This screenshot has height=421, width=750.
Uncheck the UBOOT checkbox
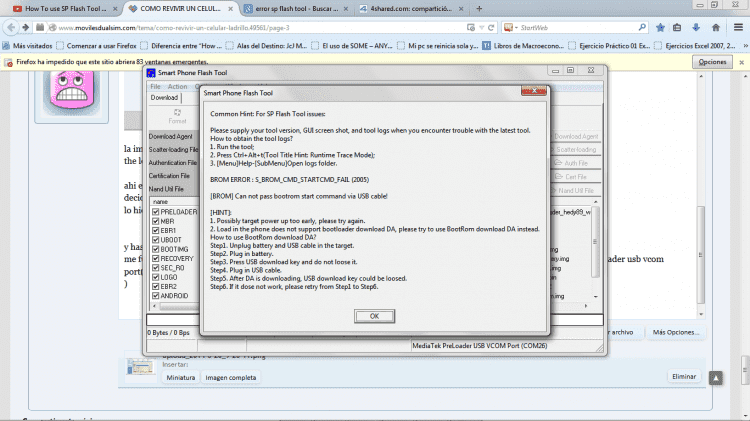pos(155,240)
